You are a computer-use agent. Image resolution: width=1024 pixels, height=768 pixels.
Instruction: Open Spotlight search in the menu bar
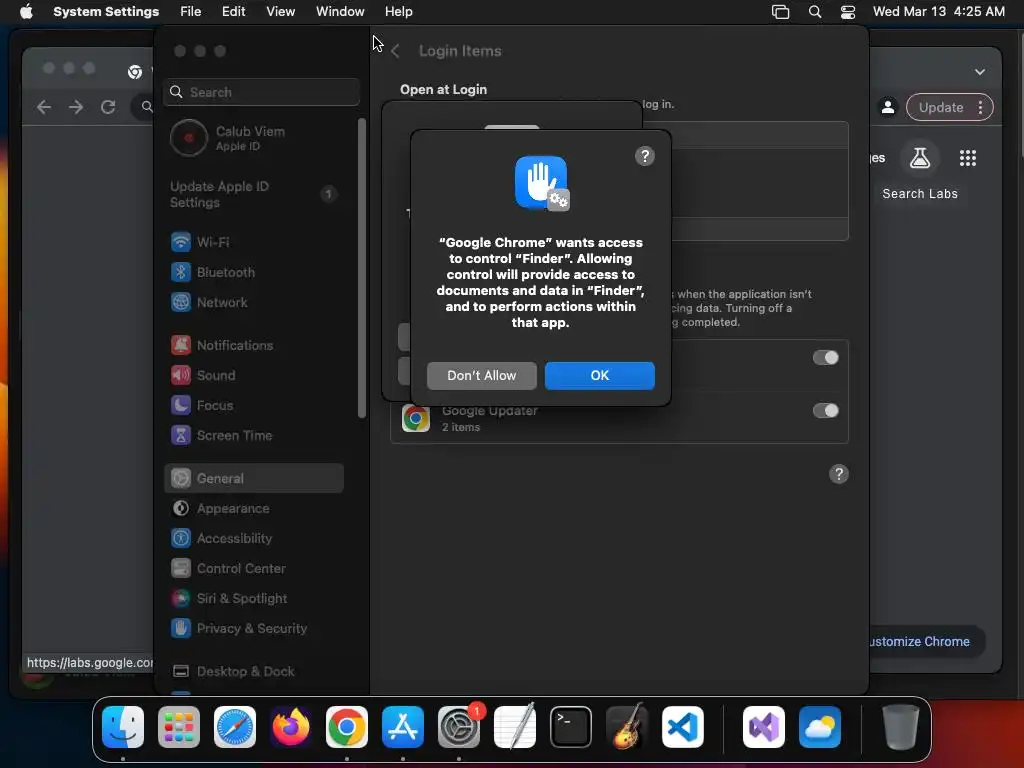(x=815, y=12)
